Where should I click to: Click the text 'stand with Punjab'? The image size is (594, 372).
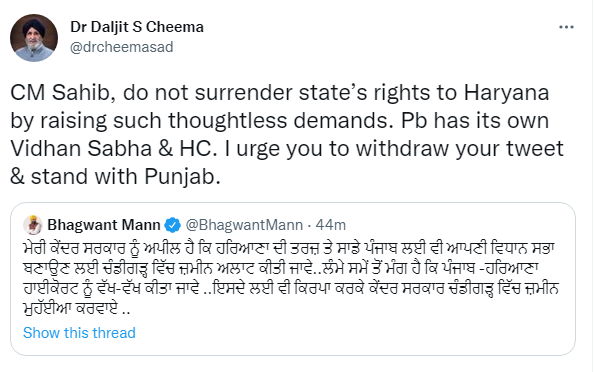pyautogui.click(x=125, y=177)
